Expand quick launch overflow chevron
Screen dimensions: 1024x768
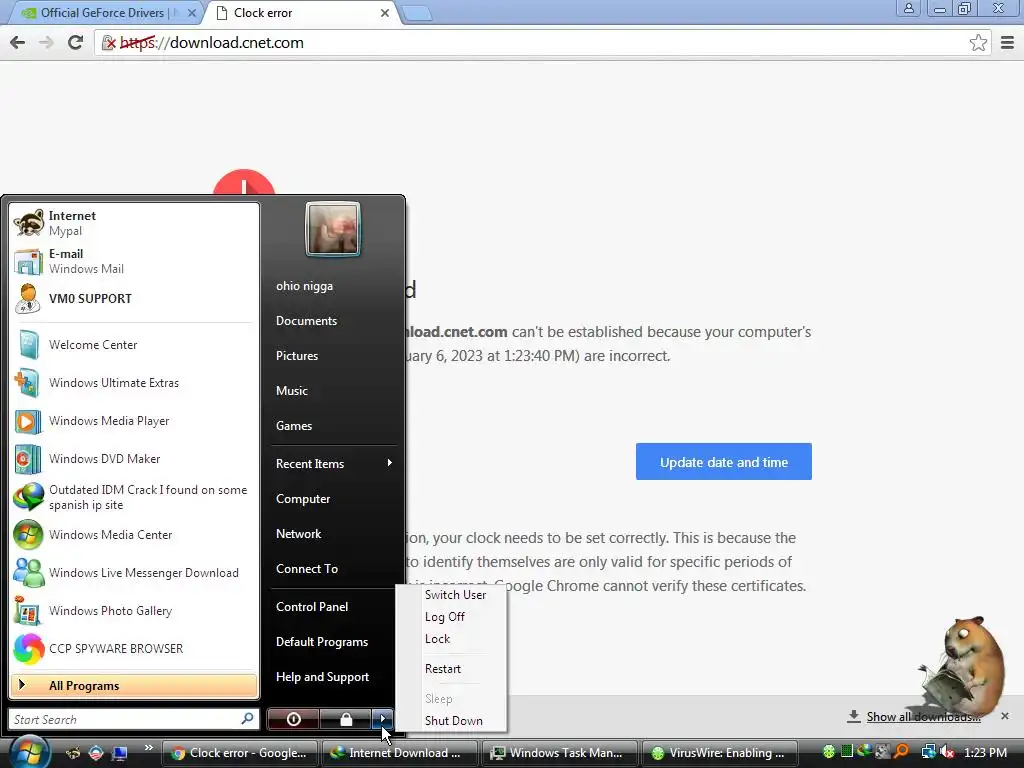(x=148, y=748)
